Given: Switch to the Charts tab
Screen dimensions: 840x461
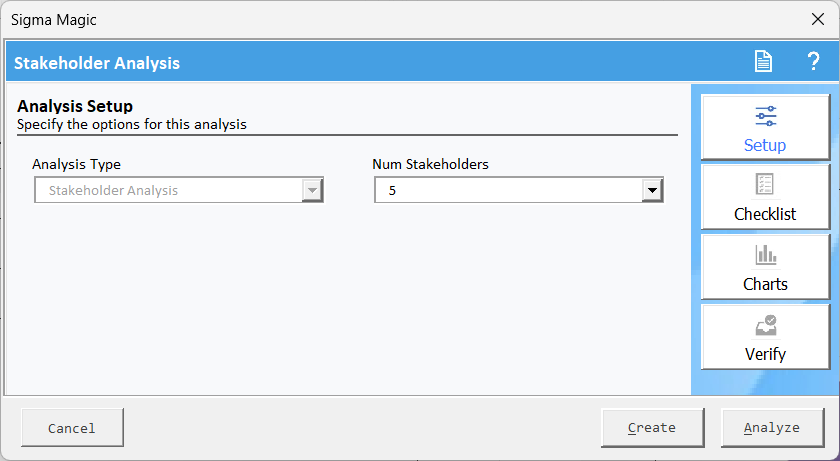Looking at the screenshot, I should (766, 267).
